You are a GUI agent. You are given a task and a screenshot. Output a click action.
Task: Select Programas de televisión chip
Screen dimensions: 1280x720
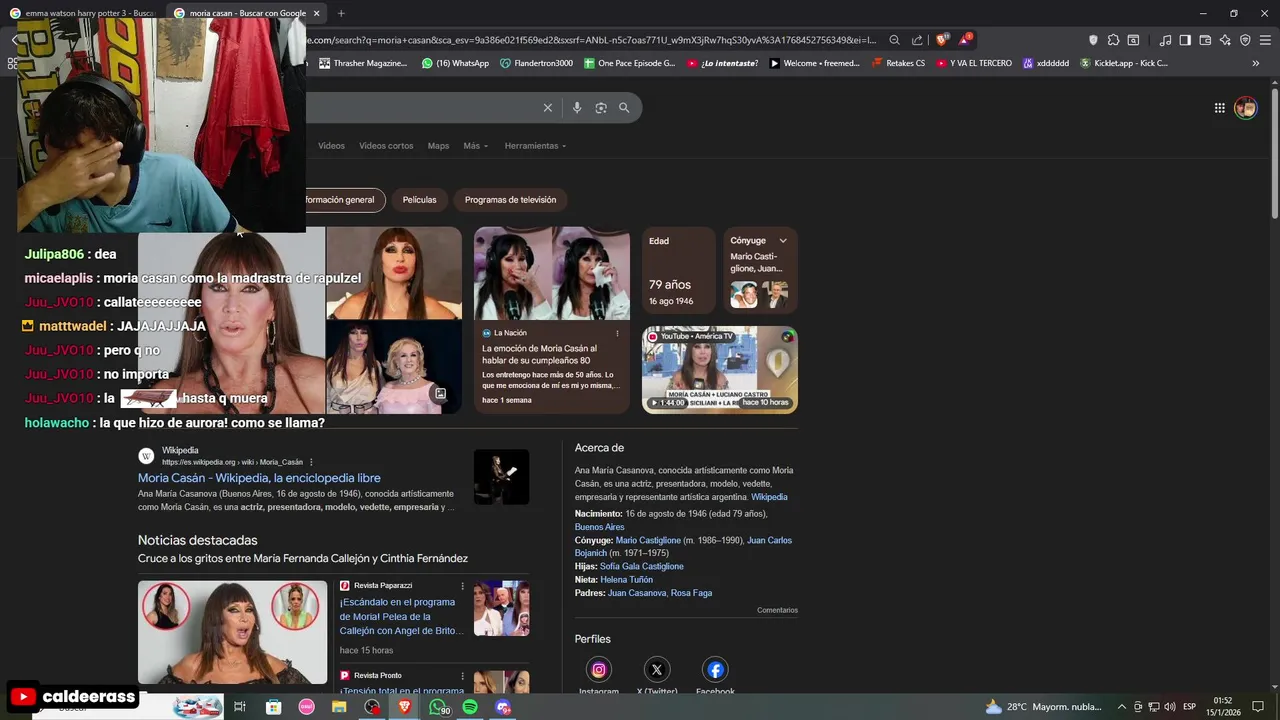(510, 200)
